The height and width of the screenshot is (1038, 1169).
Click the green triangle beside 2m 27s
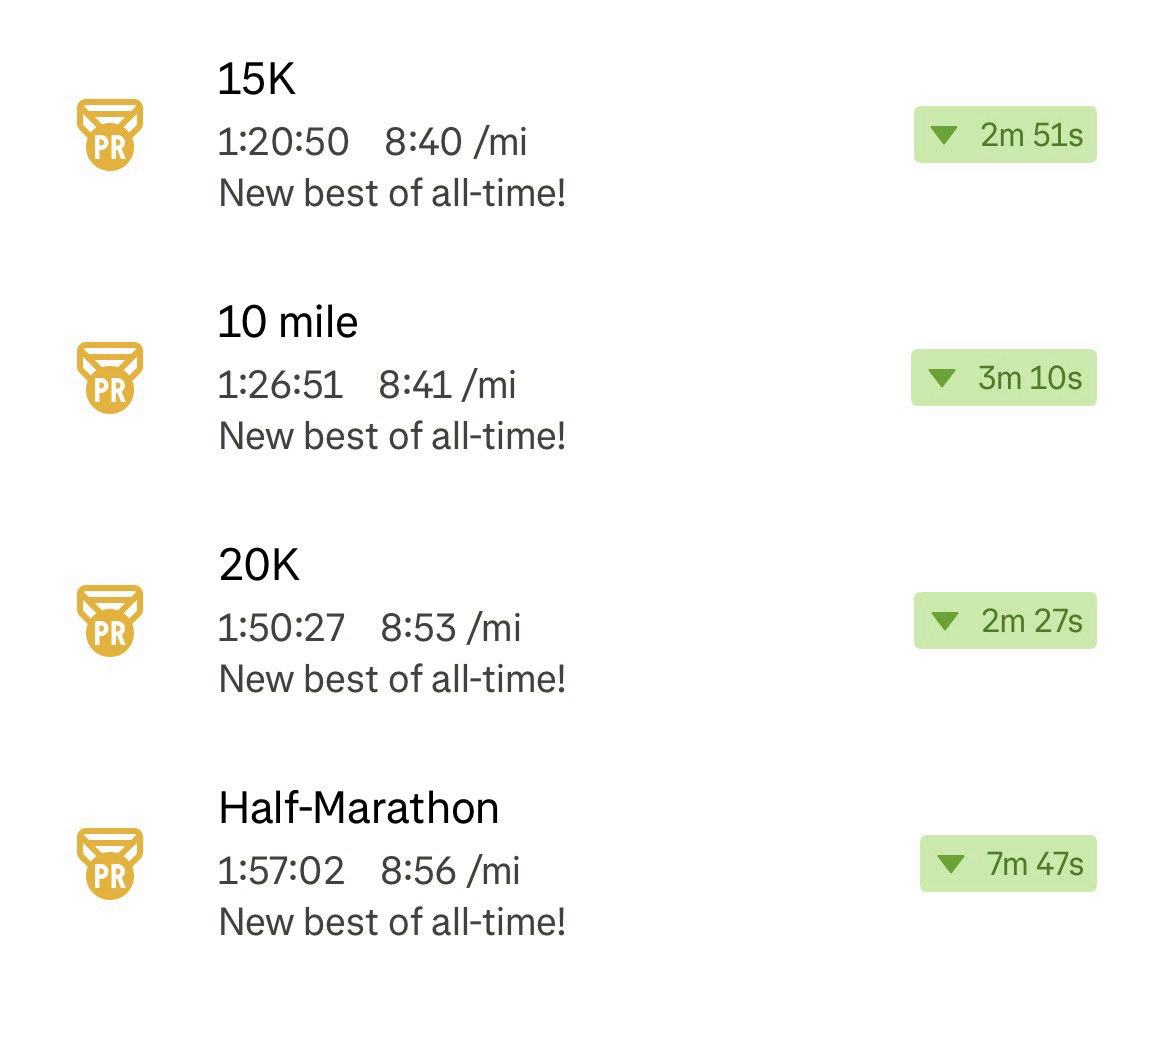click(x=945, y=621)
